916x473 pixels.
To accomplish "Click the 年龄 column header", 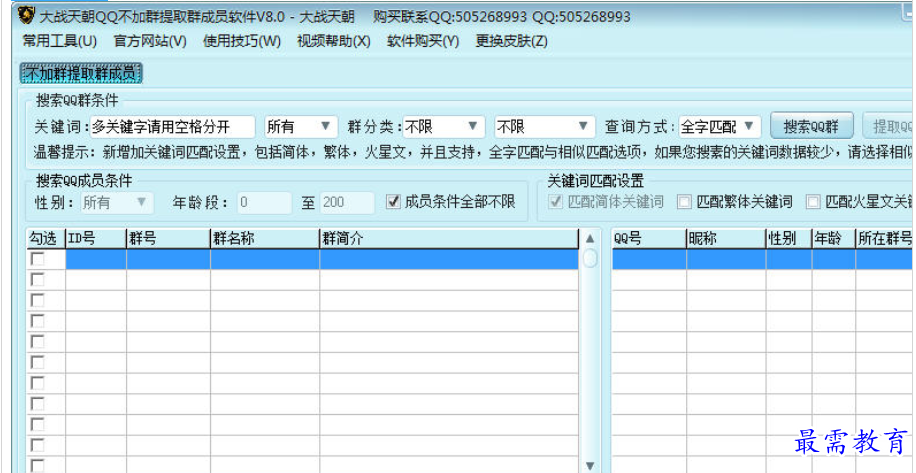I will (x=834, y=238).
